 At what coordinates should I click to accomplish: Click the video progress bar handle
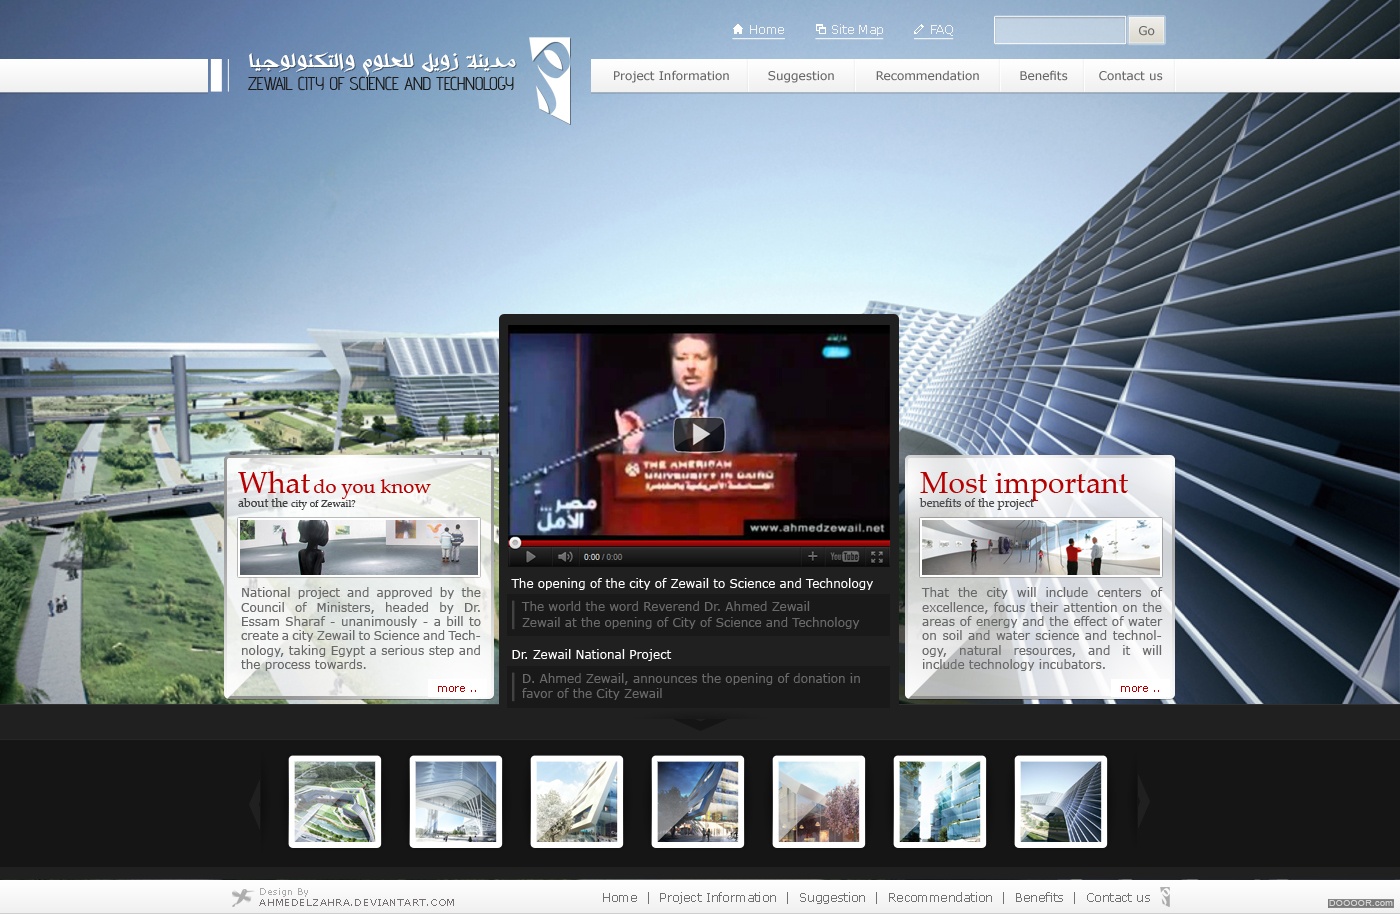(515, 543)
